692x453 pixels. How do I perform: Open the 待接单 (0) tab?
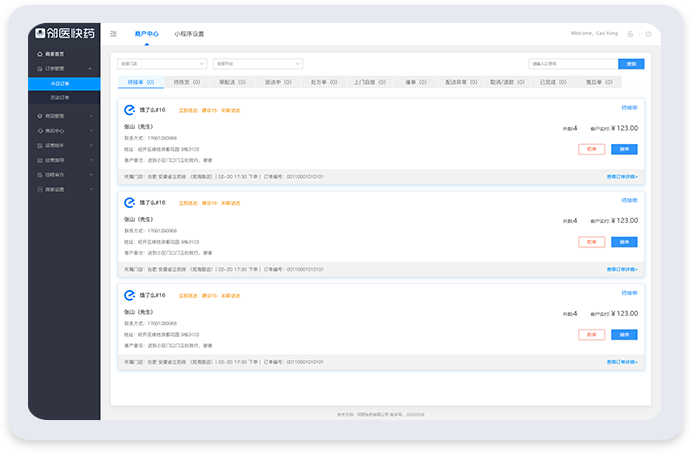point(141,82)
